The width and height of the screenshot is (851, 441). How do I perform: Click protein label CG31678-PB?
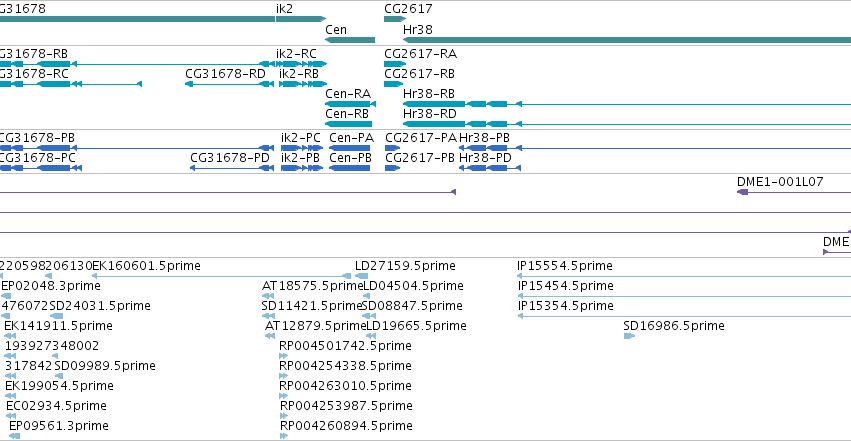(x=37, y=138)
